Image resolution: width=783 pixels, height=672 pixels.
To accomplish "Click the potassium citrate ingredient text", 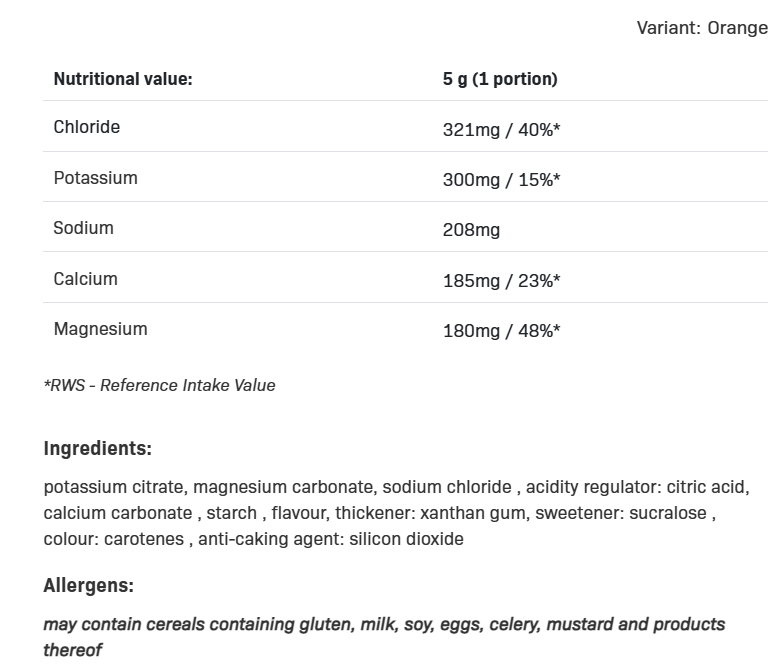I will [114, 487].
